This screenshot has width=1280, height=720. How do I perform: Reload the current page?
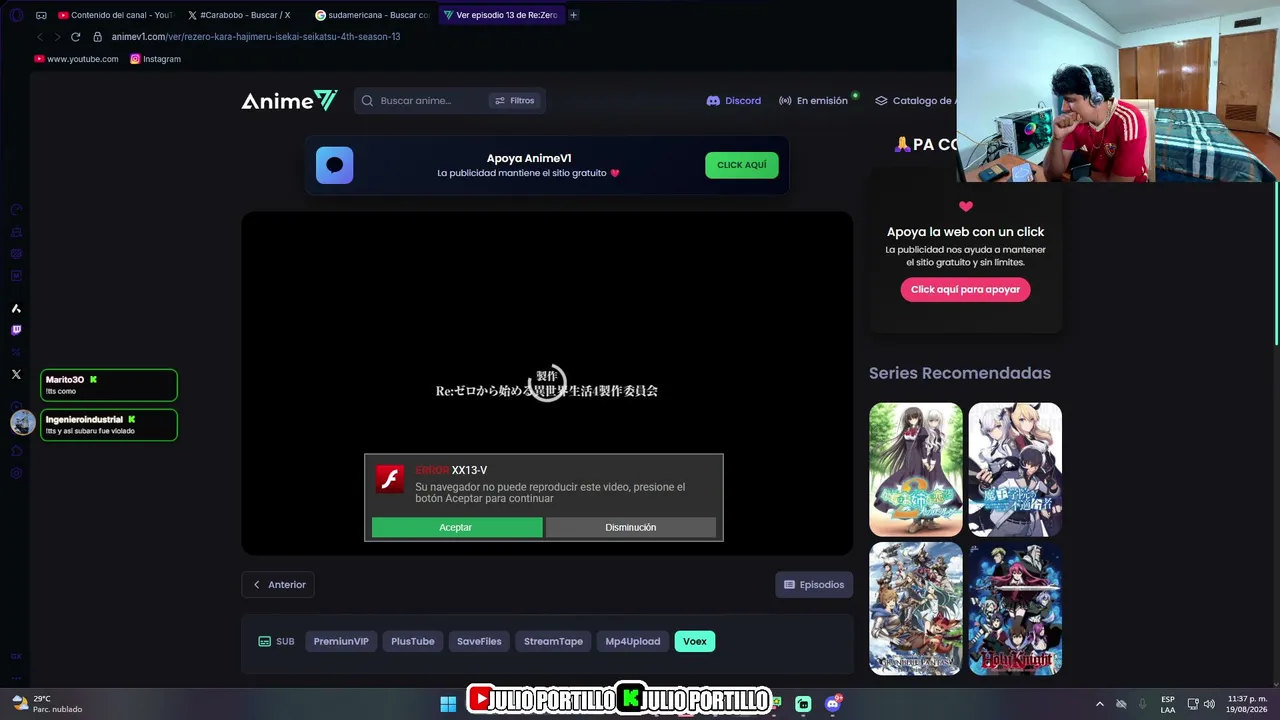click(x=75, y=37)
